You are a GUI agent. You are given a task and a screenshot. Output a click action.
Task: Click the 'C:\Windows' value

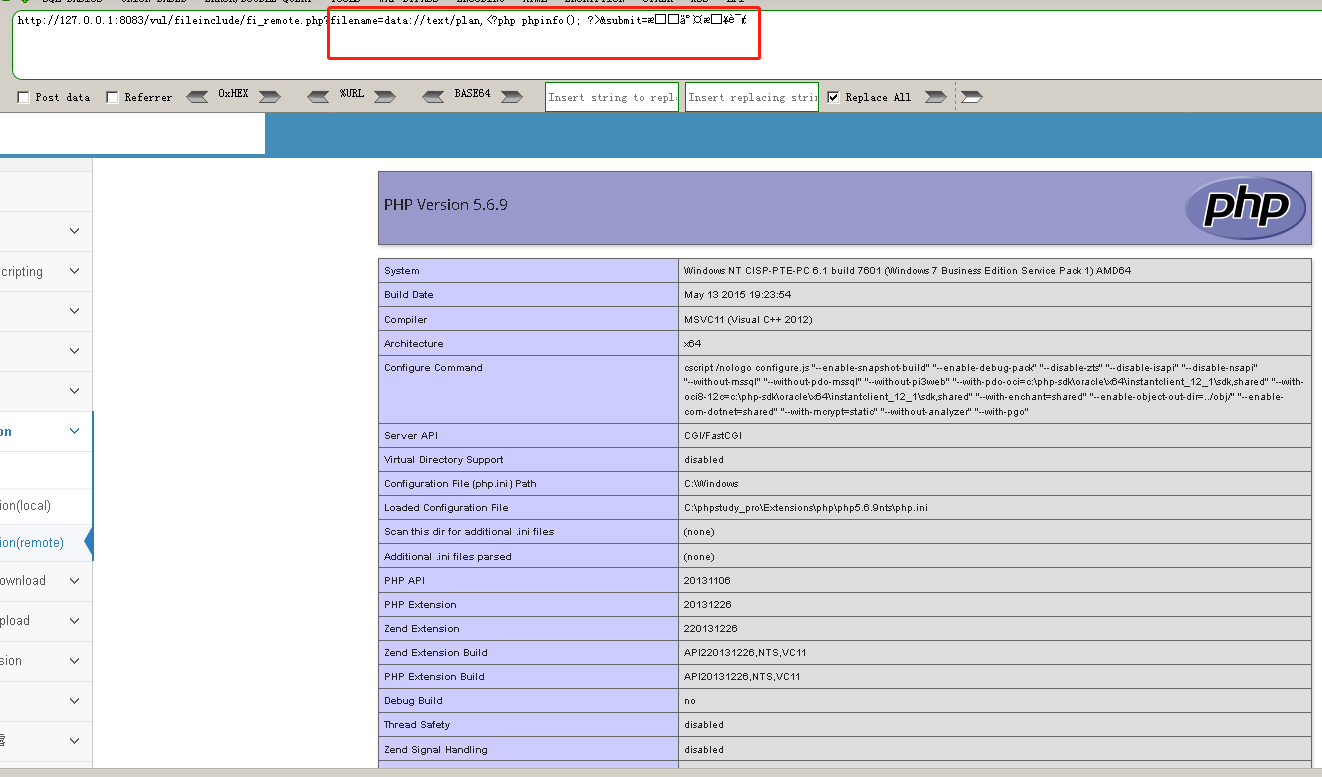[711, 484]
